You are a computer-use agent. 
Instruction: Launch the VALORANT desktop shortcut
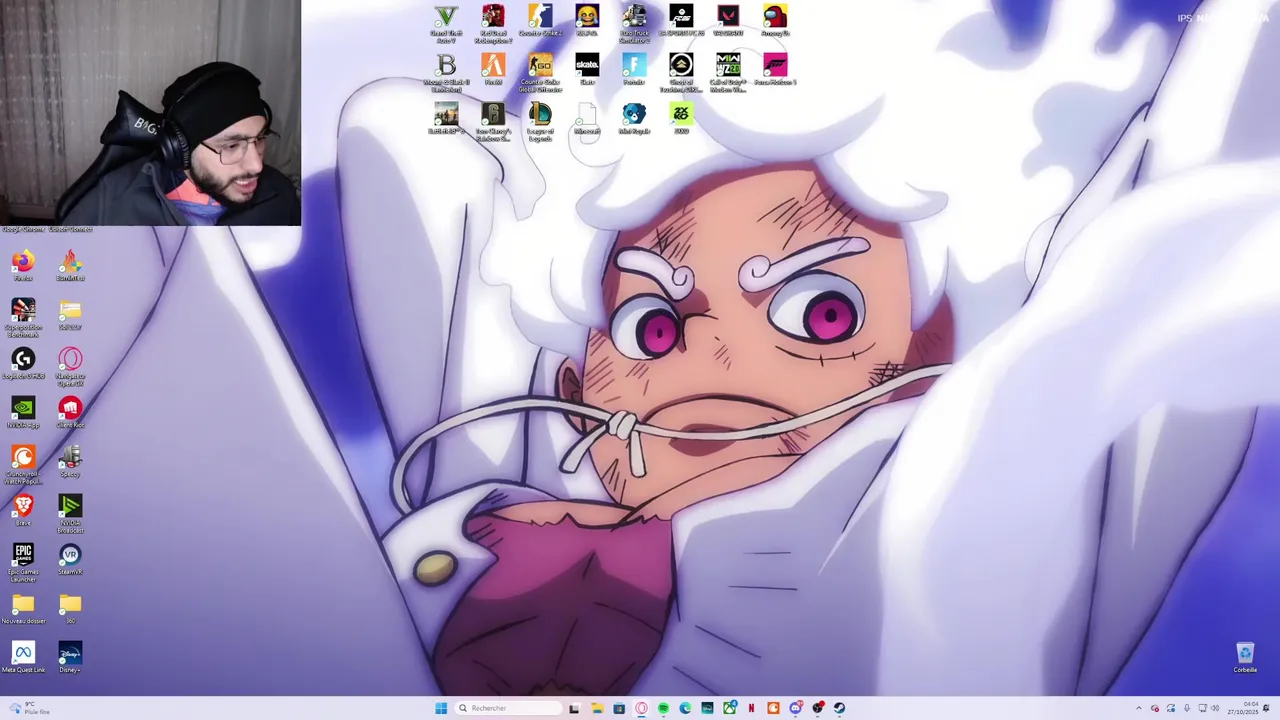tap(728, 21)
